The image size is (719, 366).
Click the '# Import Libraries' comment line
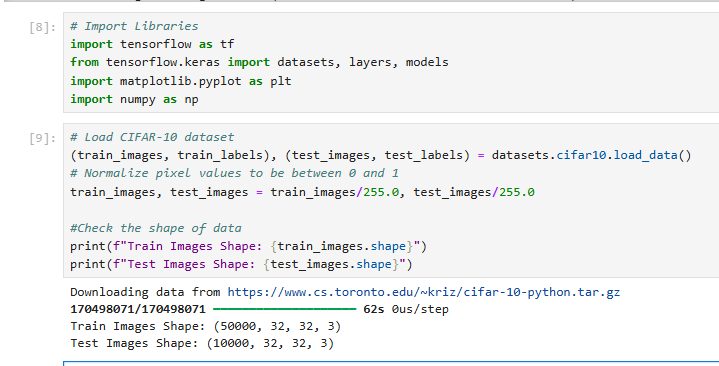(x=134, y=26)
